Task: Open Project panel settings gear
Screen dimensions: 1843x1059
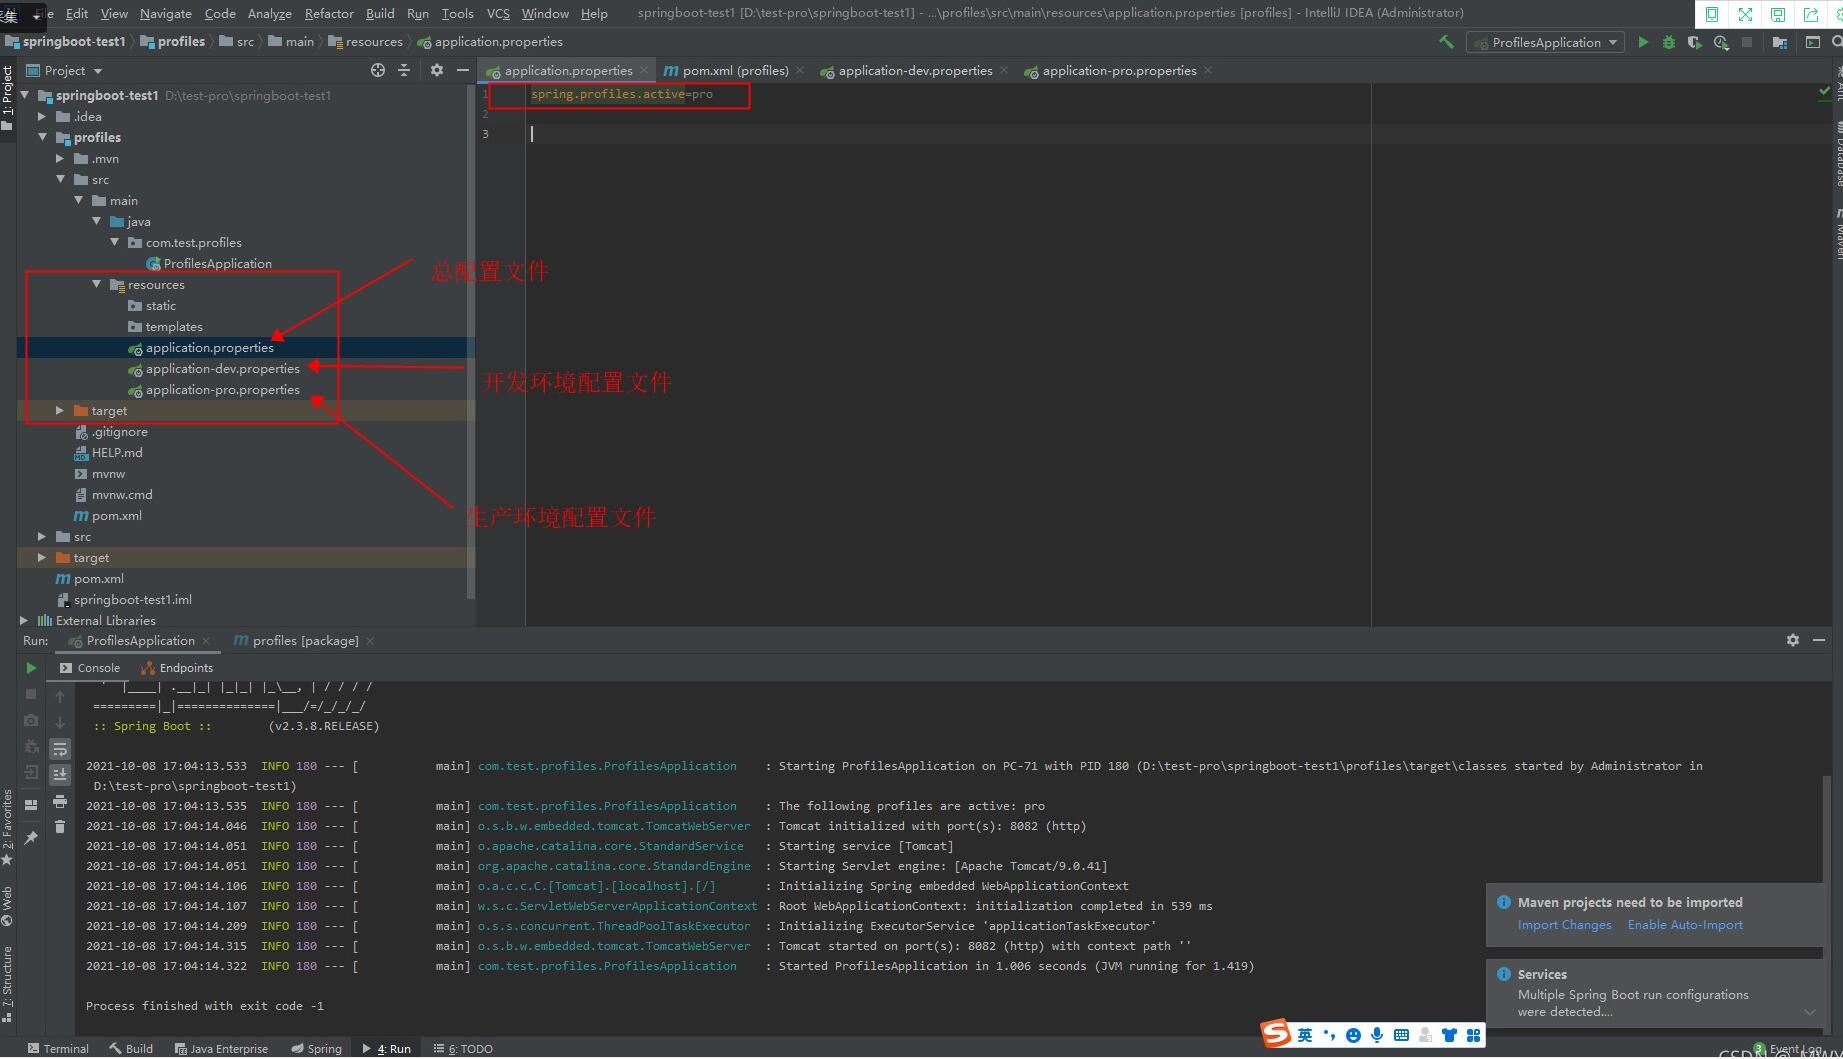Action: coord(436,70)
